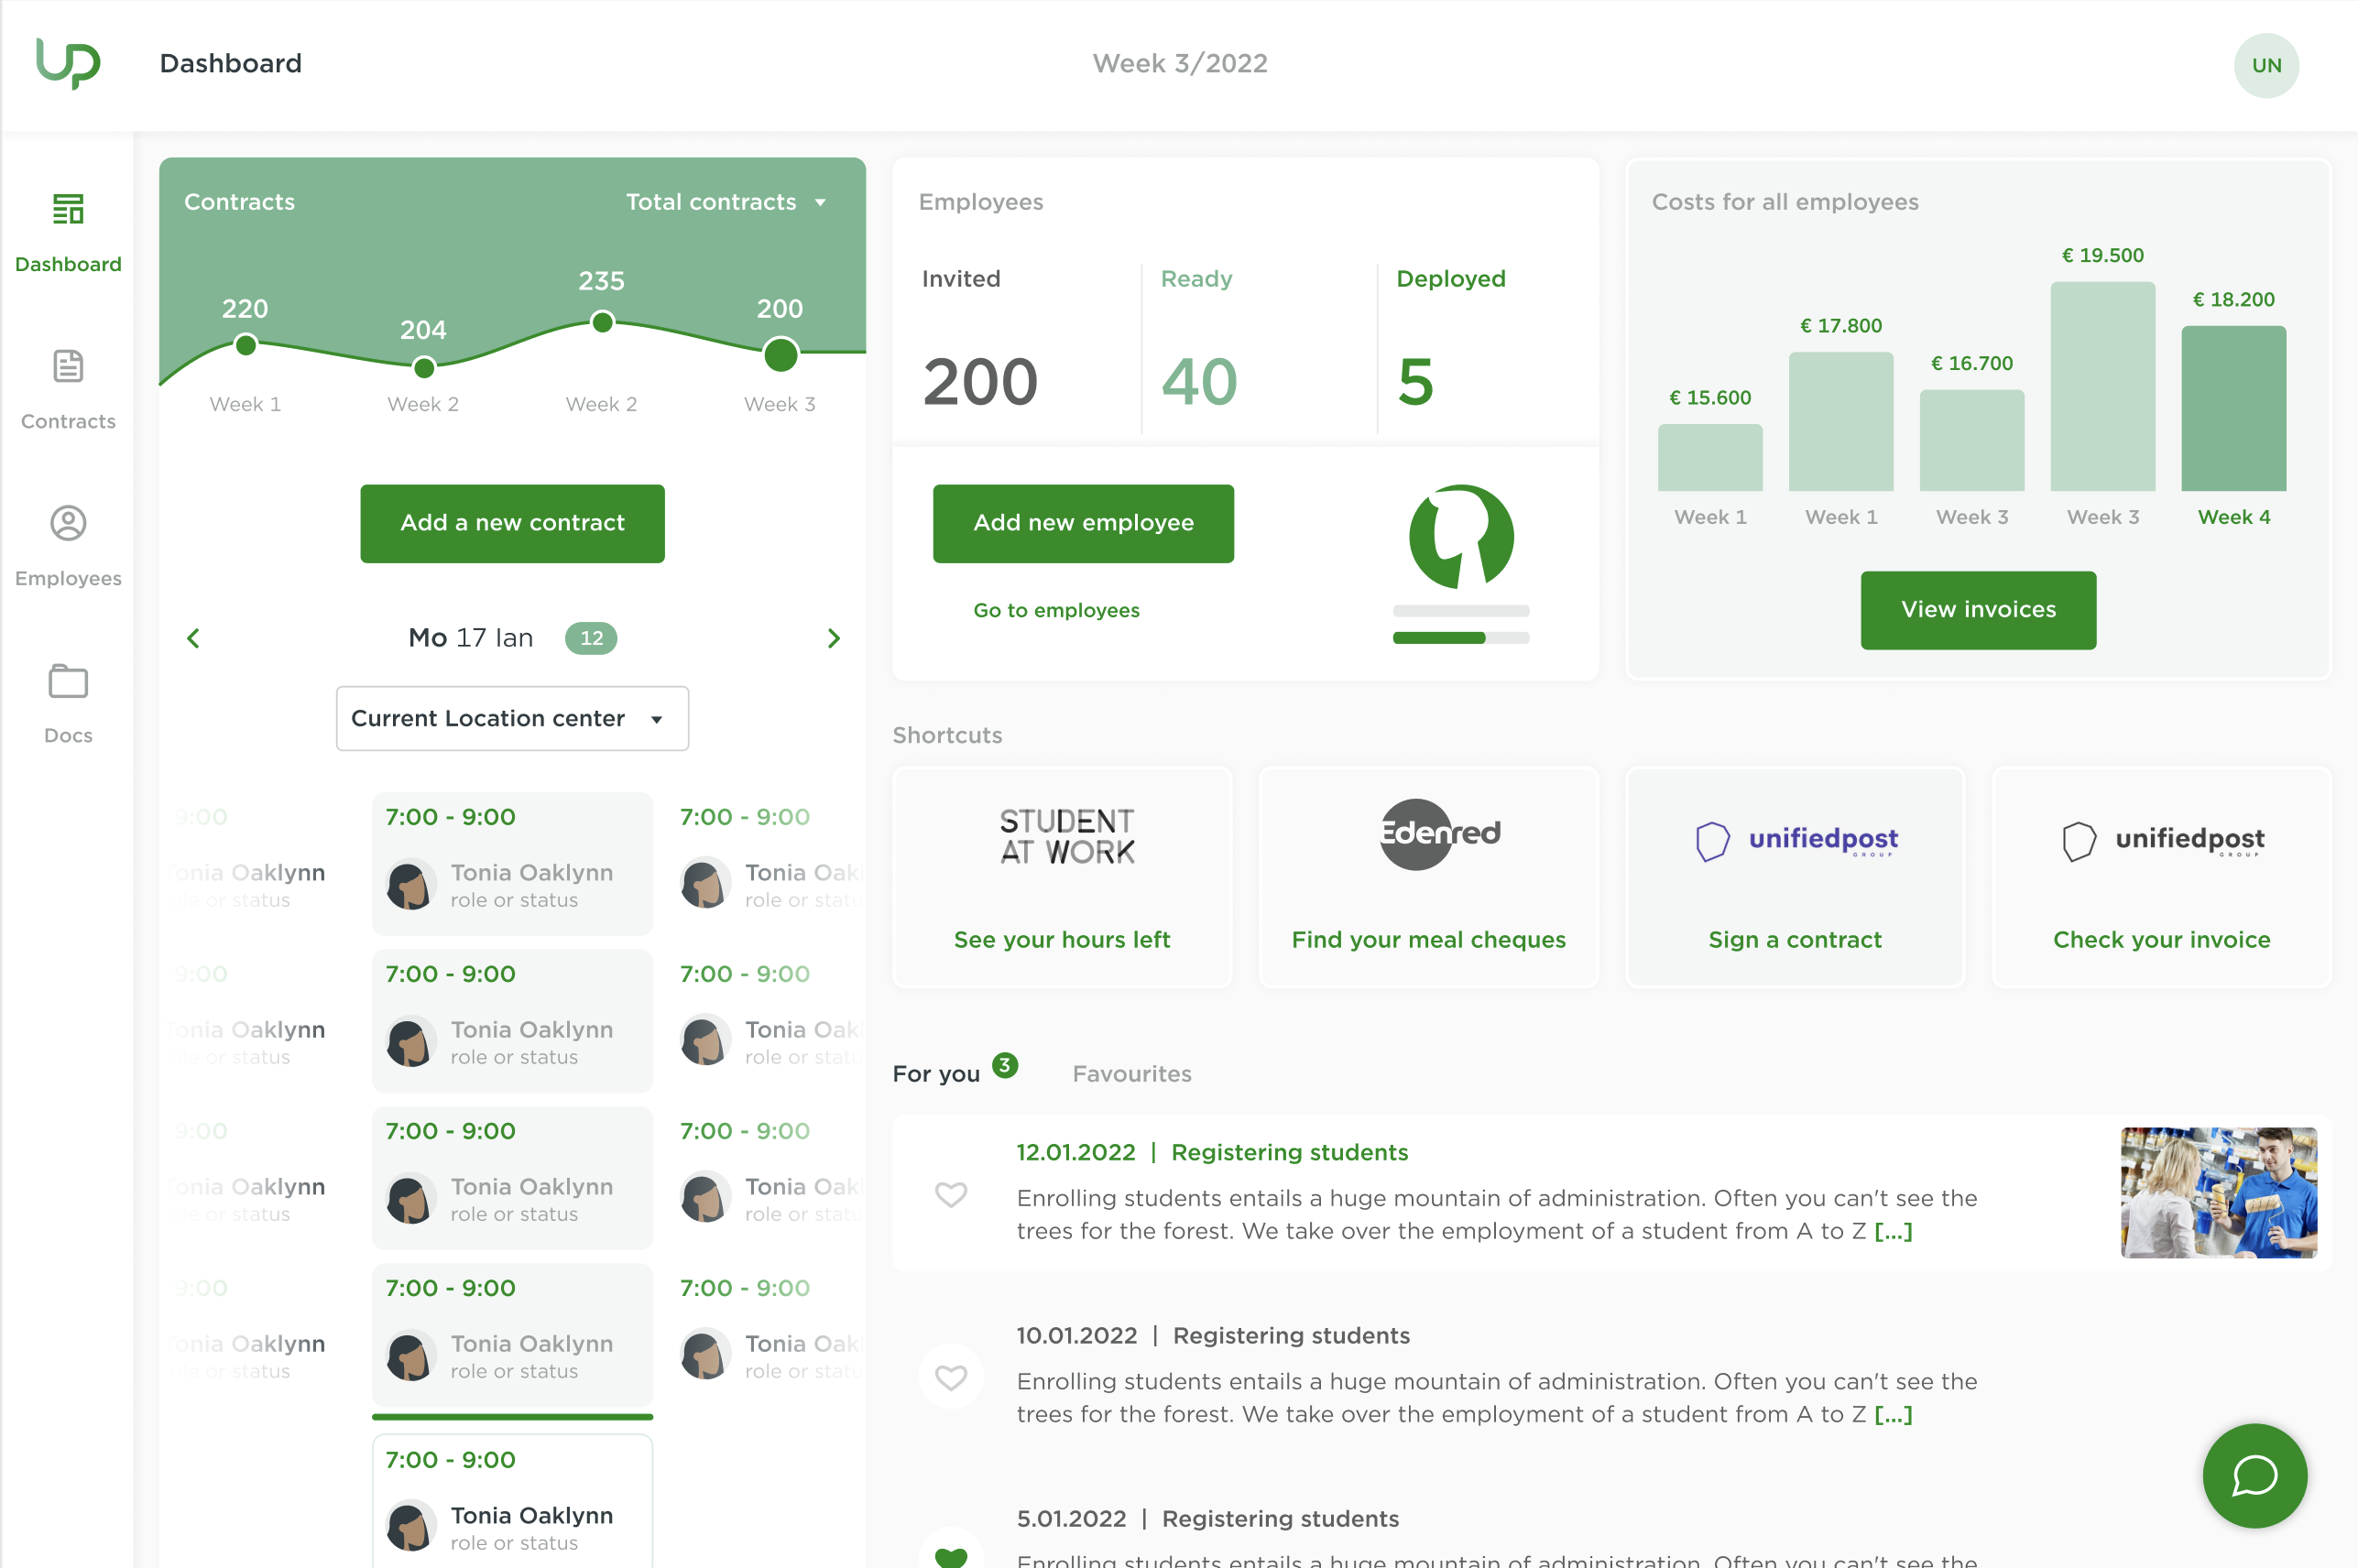
Task: Switch to the Favourites tab
Action: pos(1131,1073)
